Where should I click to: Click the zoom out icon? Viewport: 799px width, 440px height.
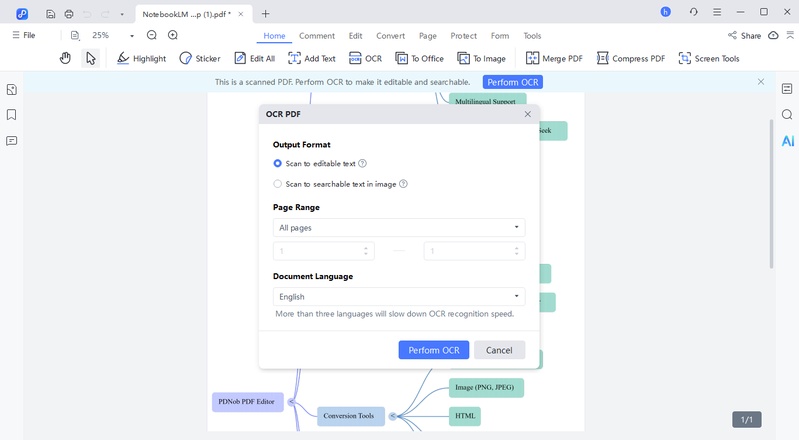pyautogui.click(x=152, y=35)
